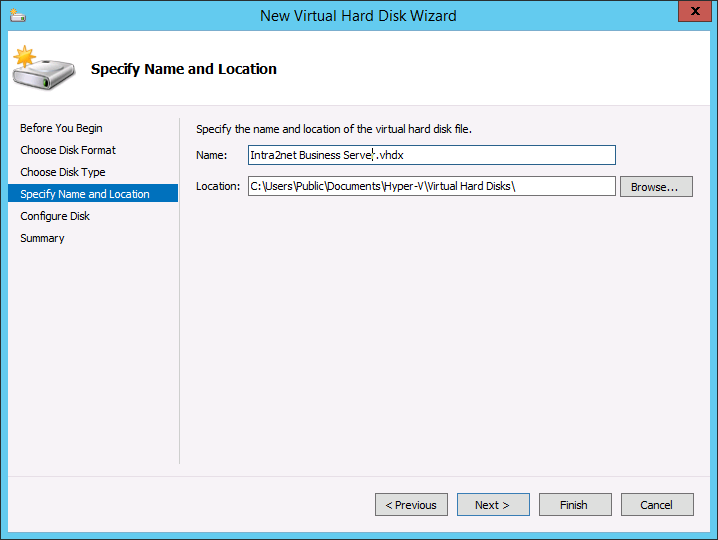Proceed with the Next button
This screenshot has width=718, height=540.
[493, 505]
